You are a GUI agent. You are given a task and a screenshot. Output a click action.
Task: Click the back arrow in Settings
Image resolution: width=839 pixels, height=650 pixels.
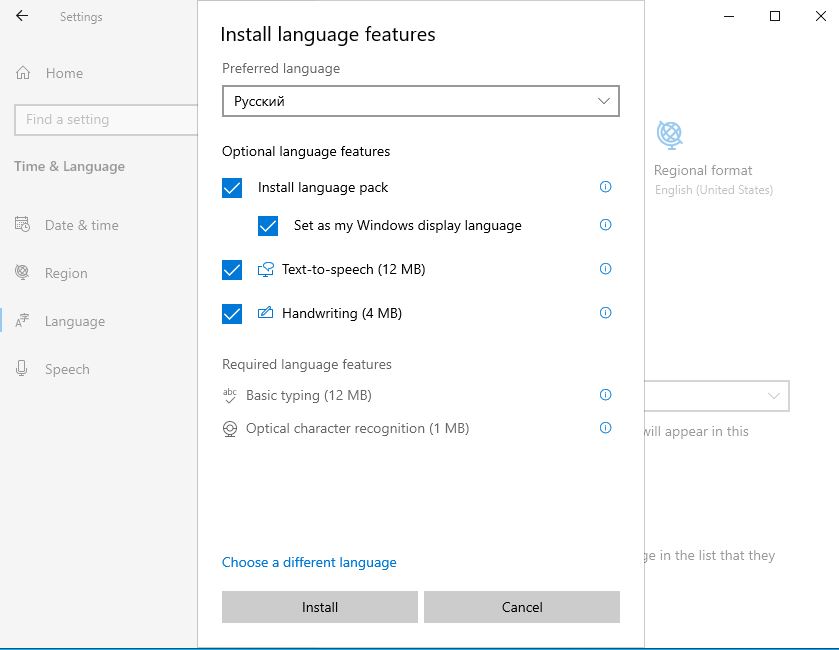(22, 16)
